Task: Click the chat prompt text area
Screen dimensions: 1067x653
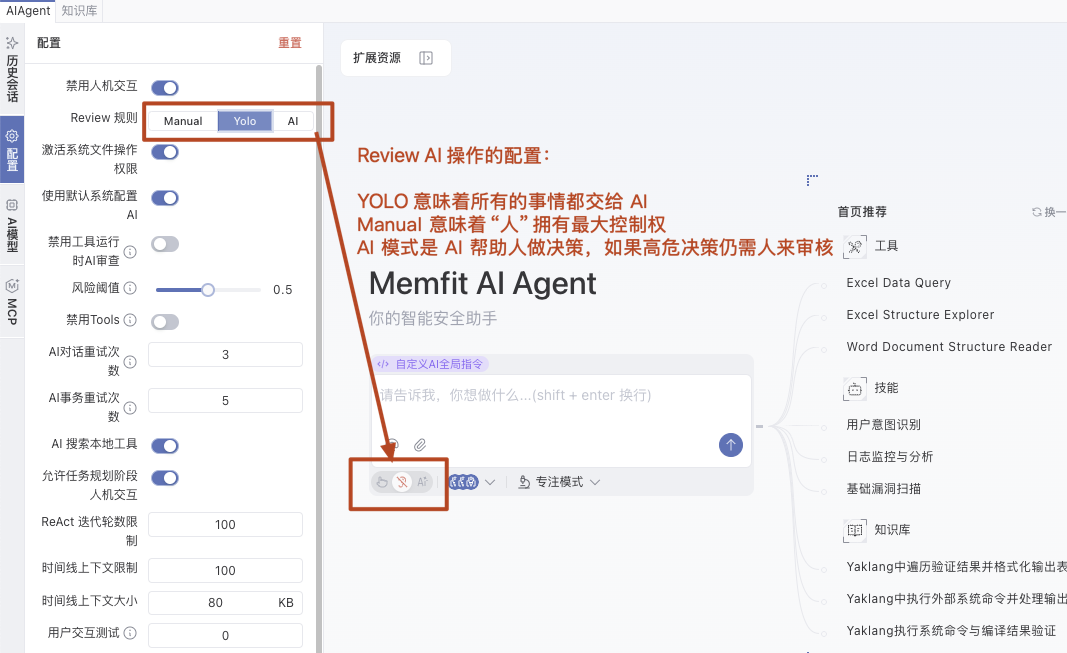Action: point(561,405)
